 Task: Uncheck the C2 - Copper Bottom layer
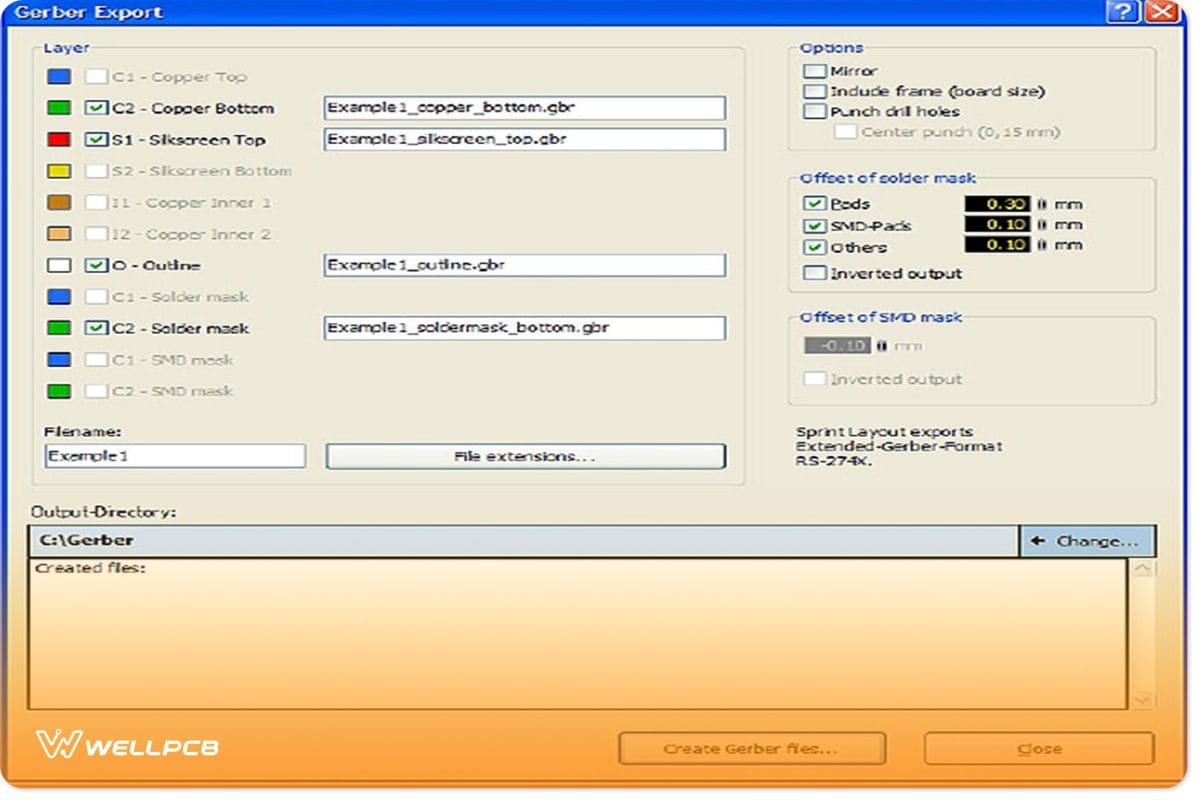tap(96, 108)
